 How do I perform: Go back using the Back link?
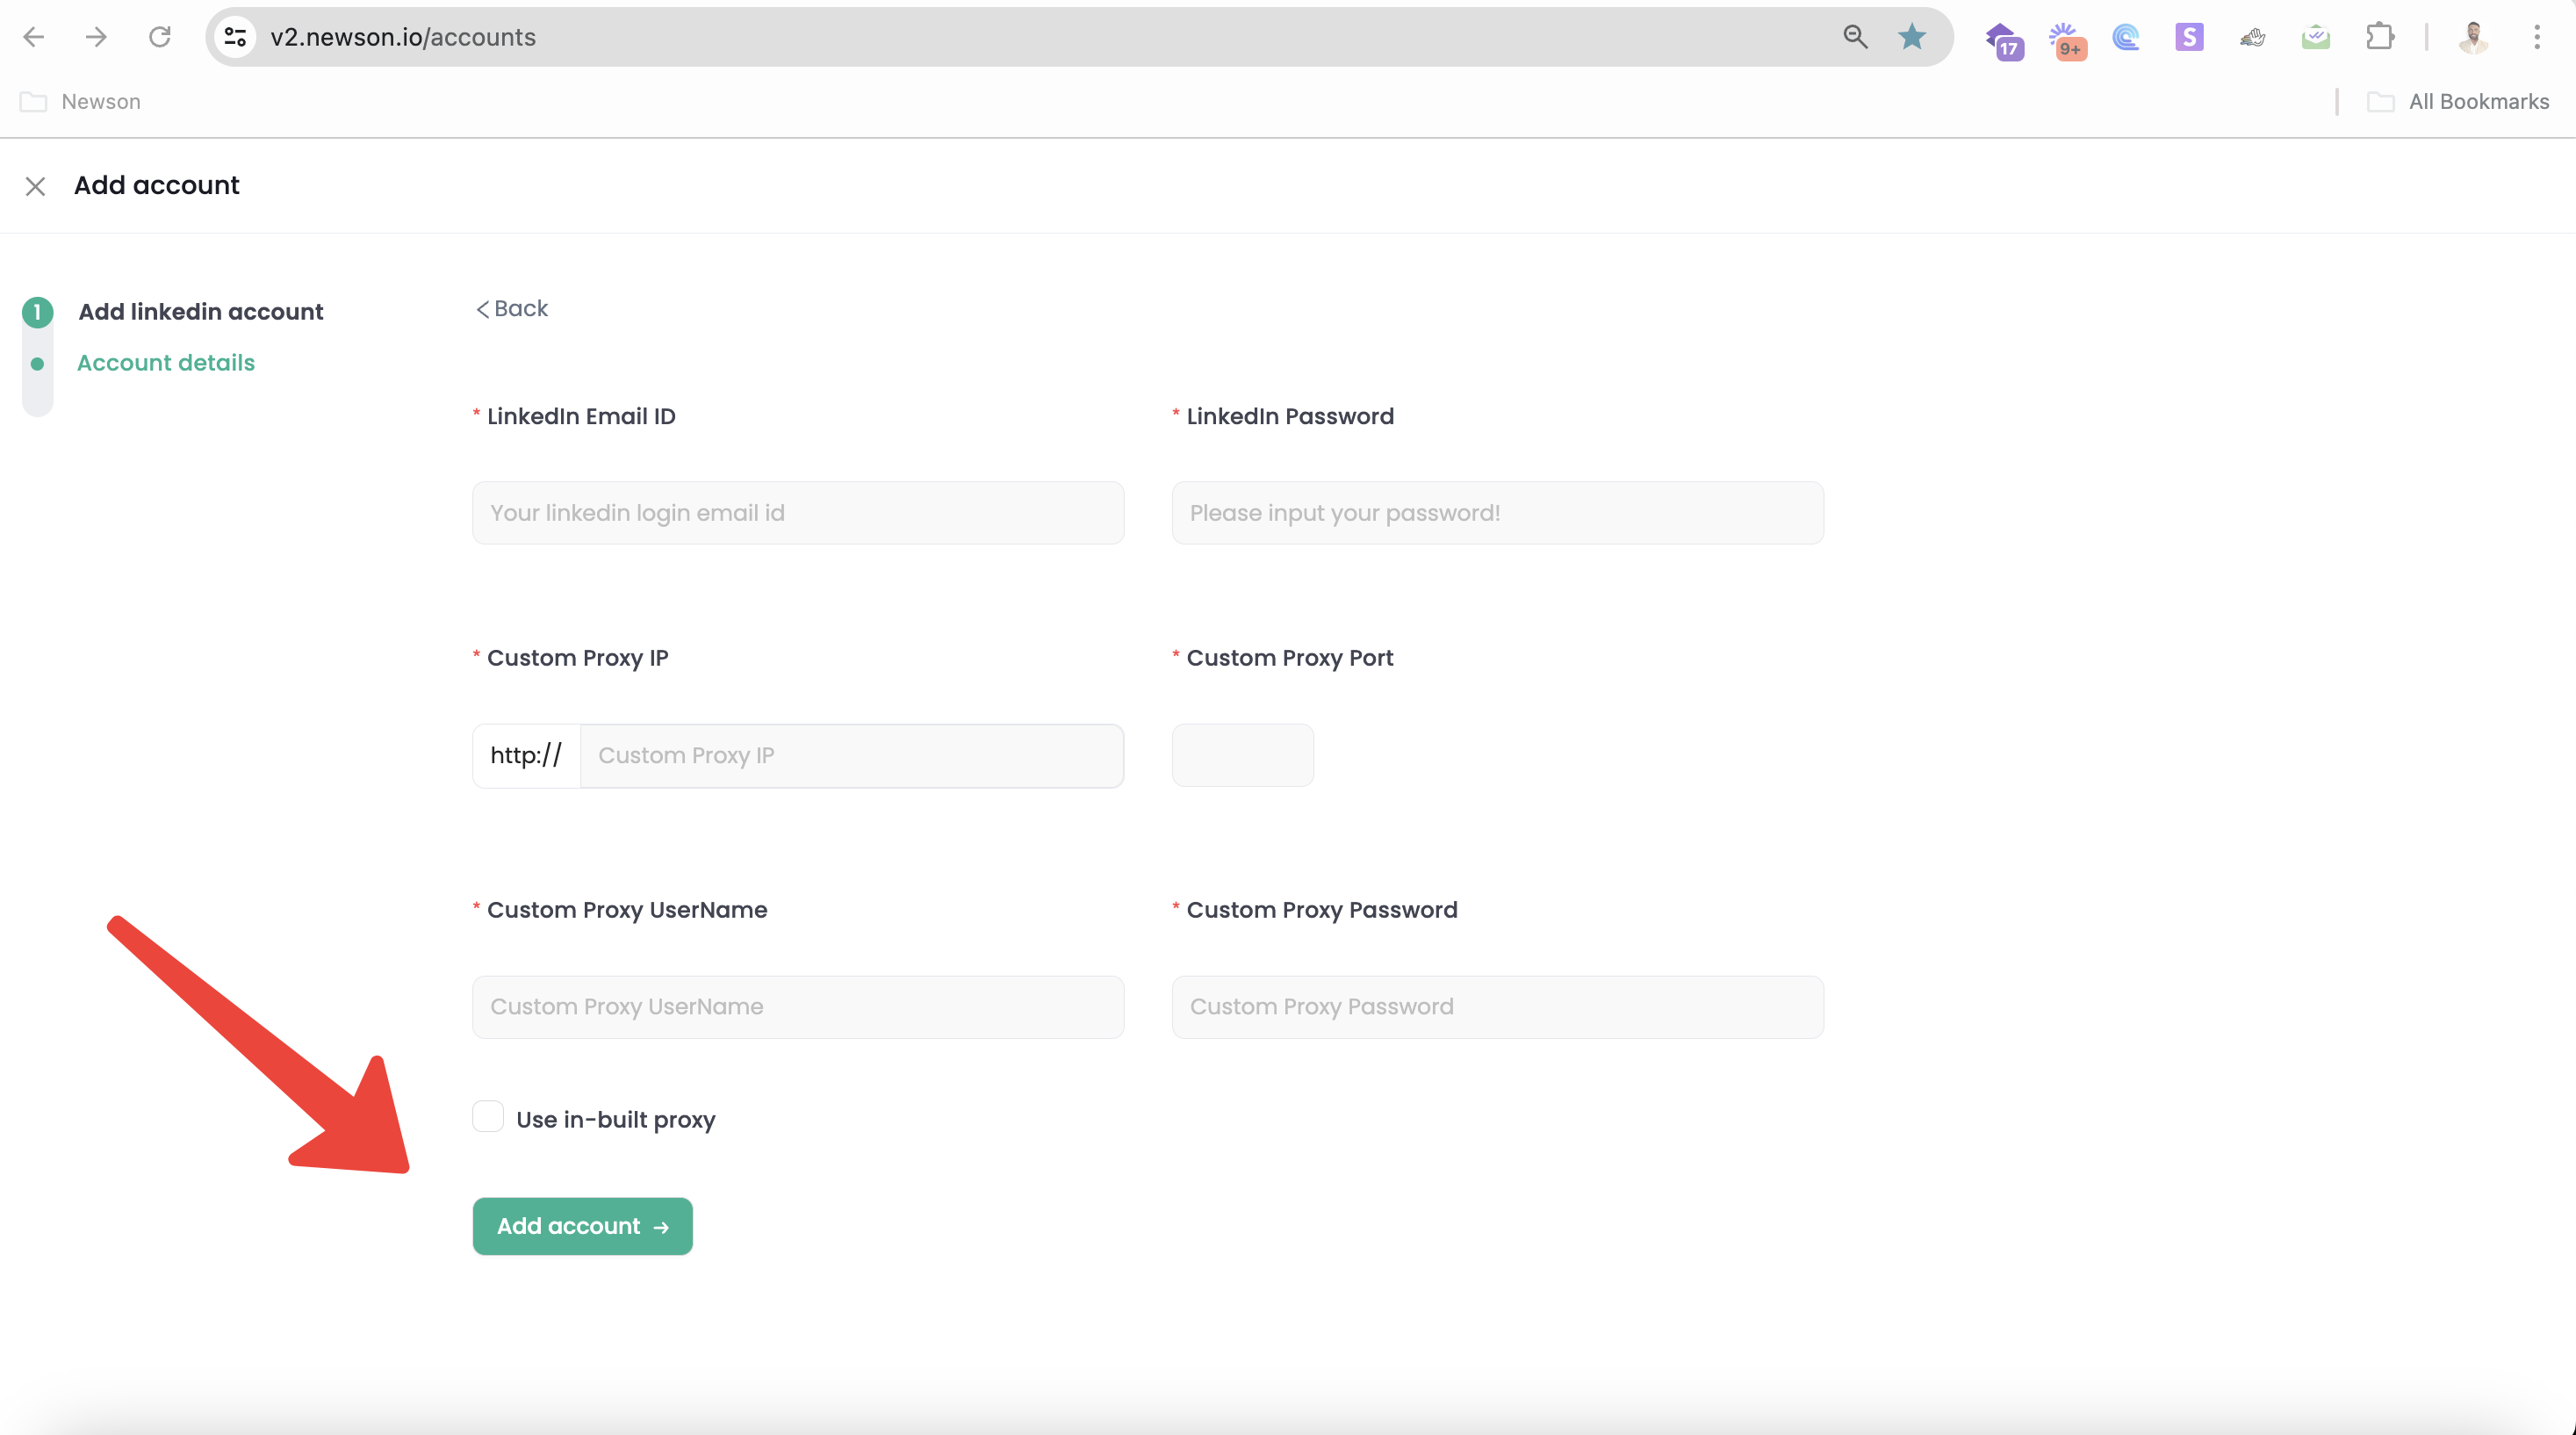click(512, 308)
